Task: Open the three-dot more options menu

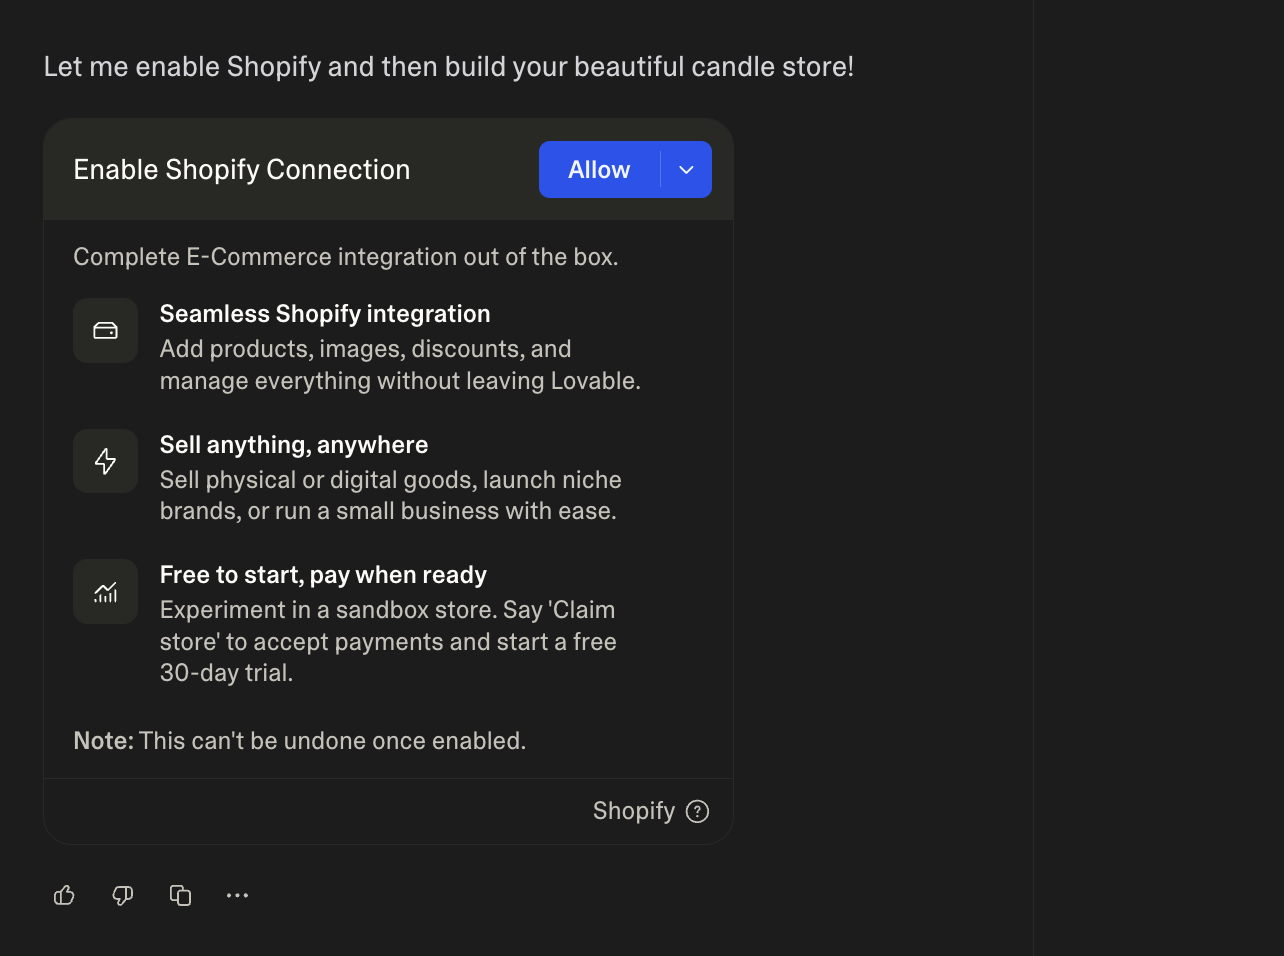Action: (x=237, y=895)
